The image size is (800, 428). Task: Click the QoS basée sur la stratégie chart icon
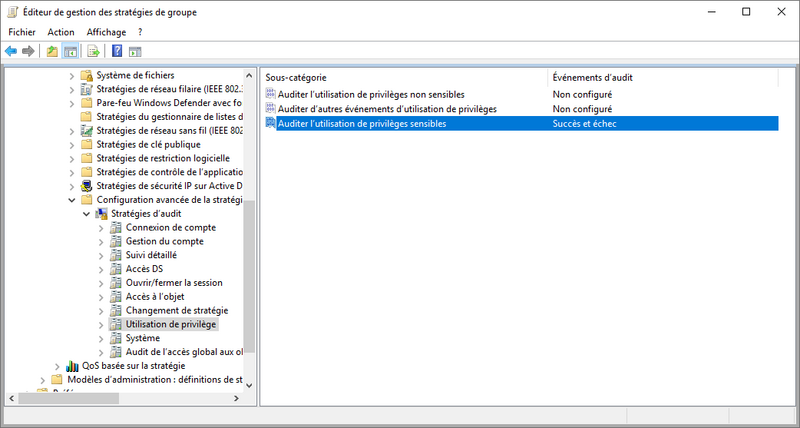coord(72,366)
